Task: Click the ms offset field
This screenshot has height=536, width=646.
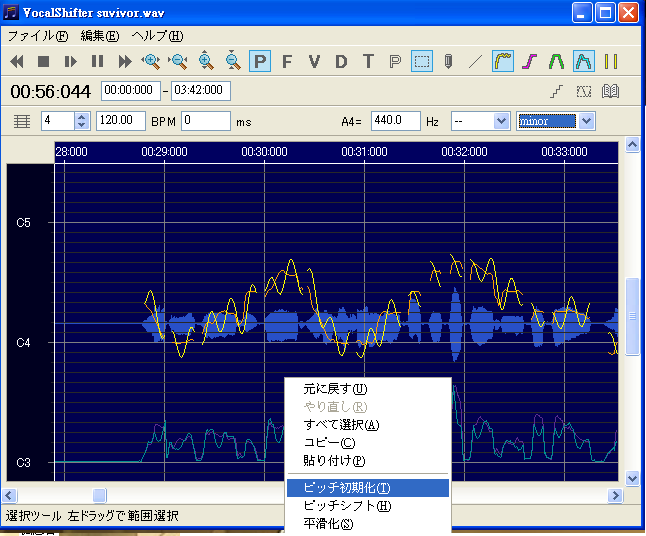Action: coord(206,121)
